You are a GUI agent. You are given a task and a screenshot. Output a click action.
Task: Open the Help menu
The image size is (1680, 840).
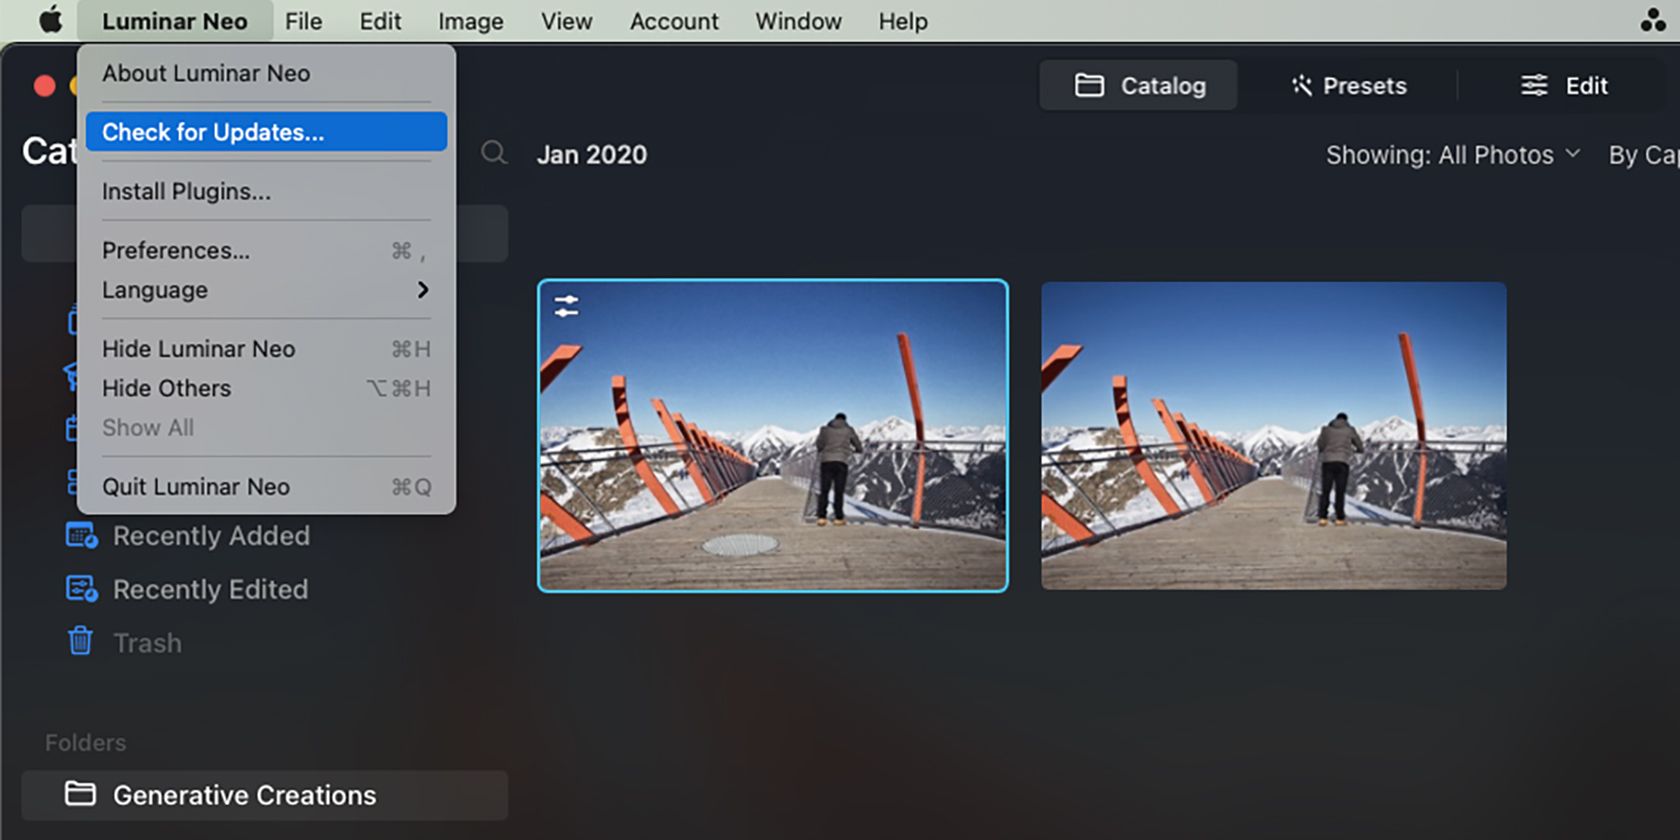pyautogui.click(x=903, y=21)
